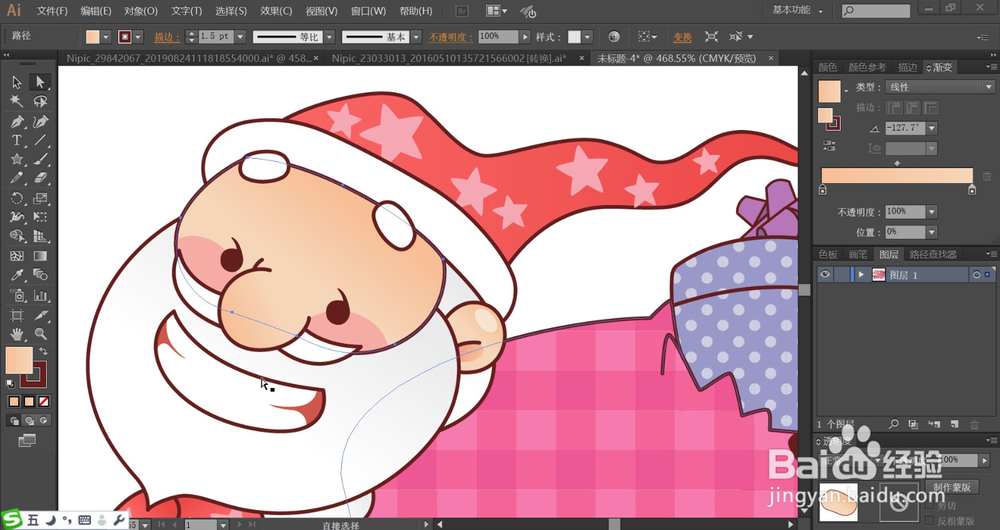This screenshot has width=1000, height=530.
Task: Select the Type tool
Action: (17, 140)
